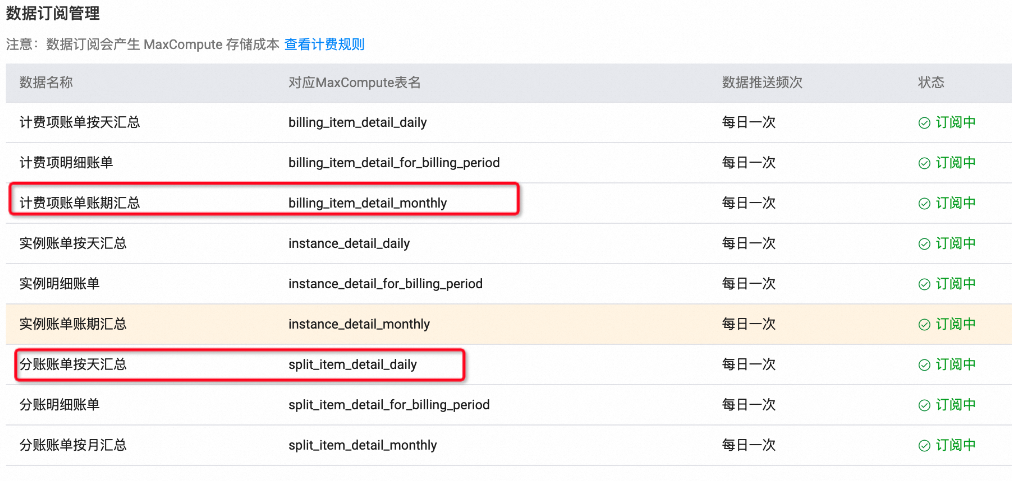Screen dimensions: 1012x481
Task: Click check icon for instance_detail_daily row
Action: [924, 243]
